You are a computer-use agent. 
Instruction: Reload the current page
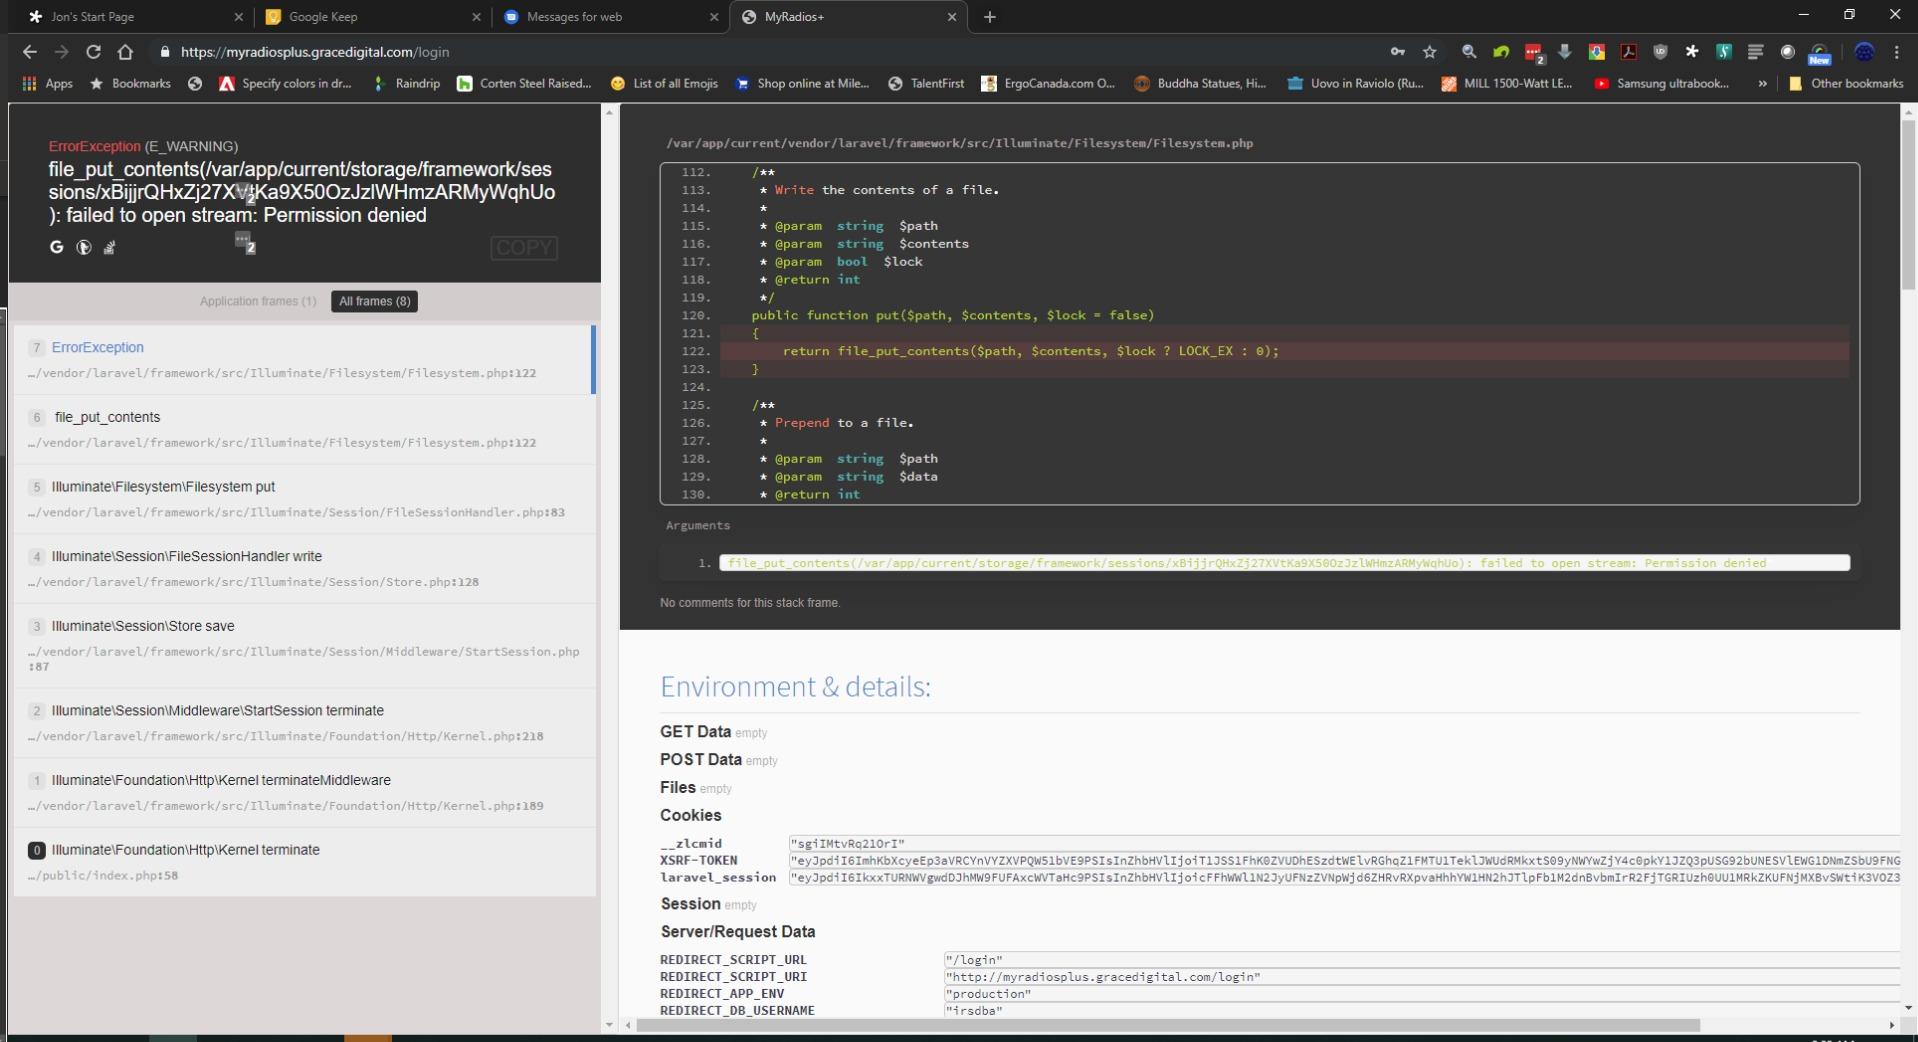coord(93,52)
